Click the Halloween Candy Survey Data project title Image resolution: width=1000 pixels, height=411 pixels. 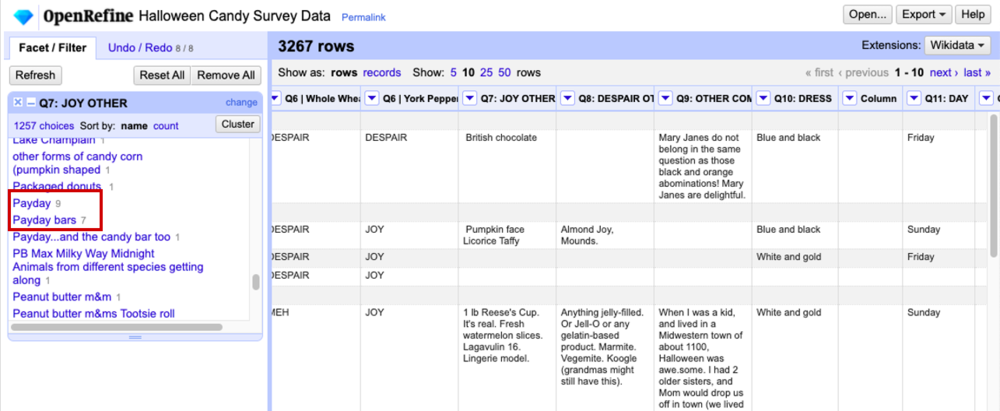click(x=235, y=16)
